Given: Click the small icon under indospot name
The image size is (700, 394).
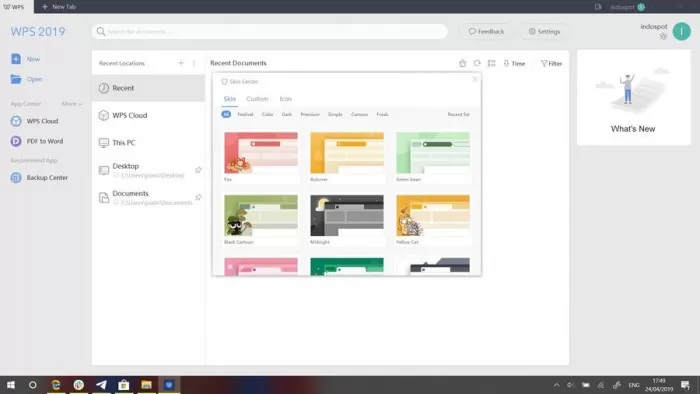Looking at the screenshot, I should click(x=663, y=36).
